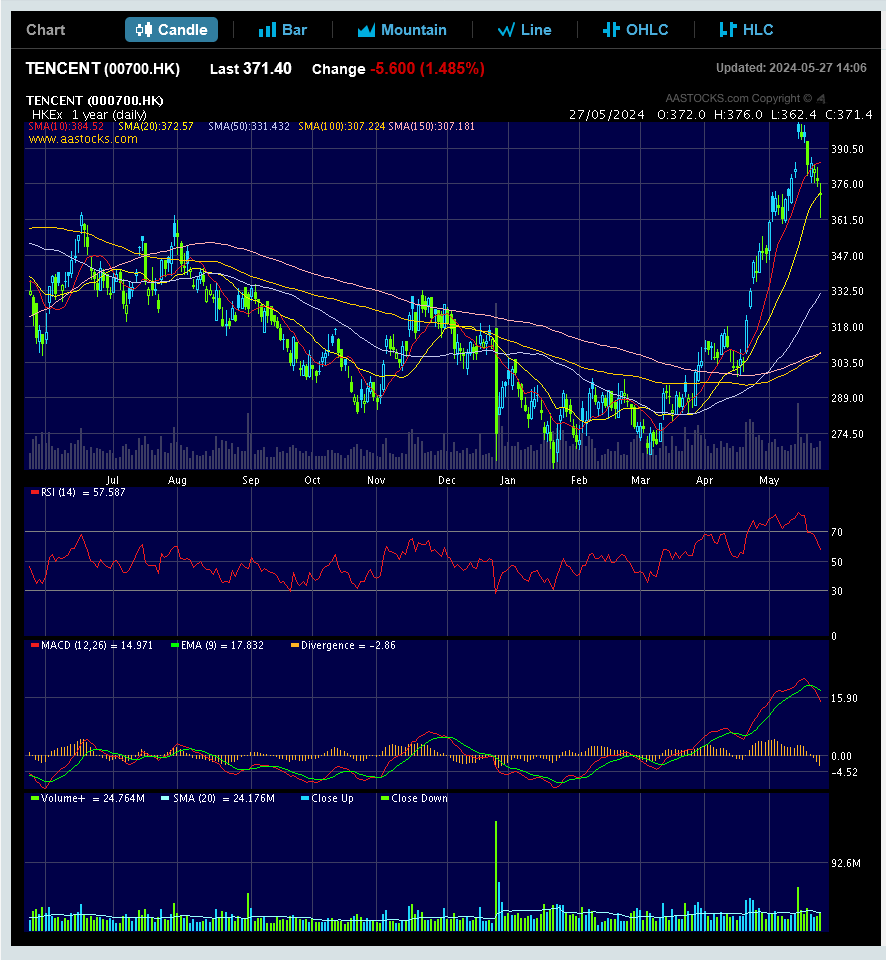Switch to the OHLC chart type
Screen dimensions: 886x960
pos(636,29)
